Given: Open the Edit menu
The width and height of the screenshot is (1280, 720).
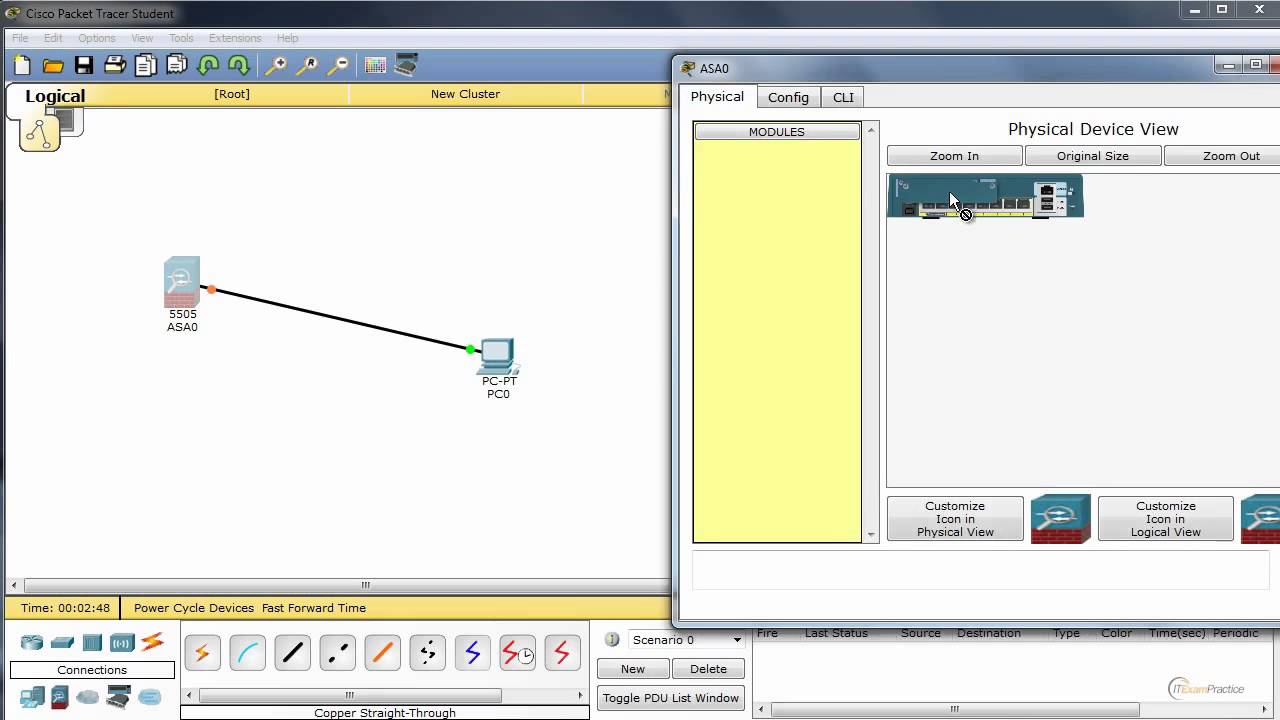Looking at the screenshot, I should [53, 38].
